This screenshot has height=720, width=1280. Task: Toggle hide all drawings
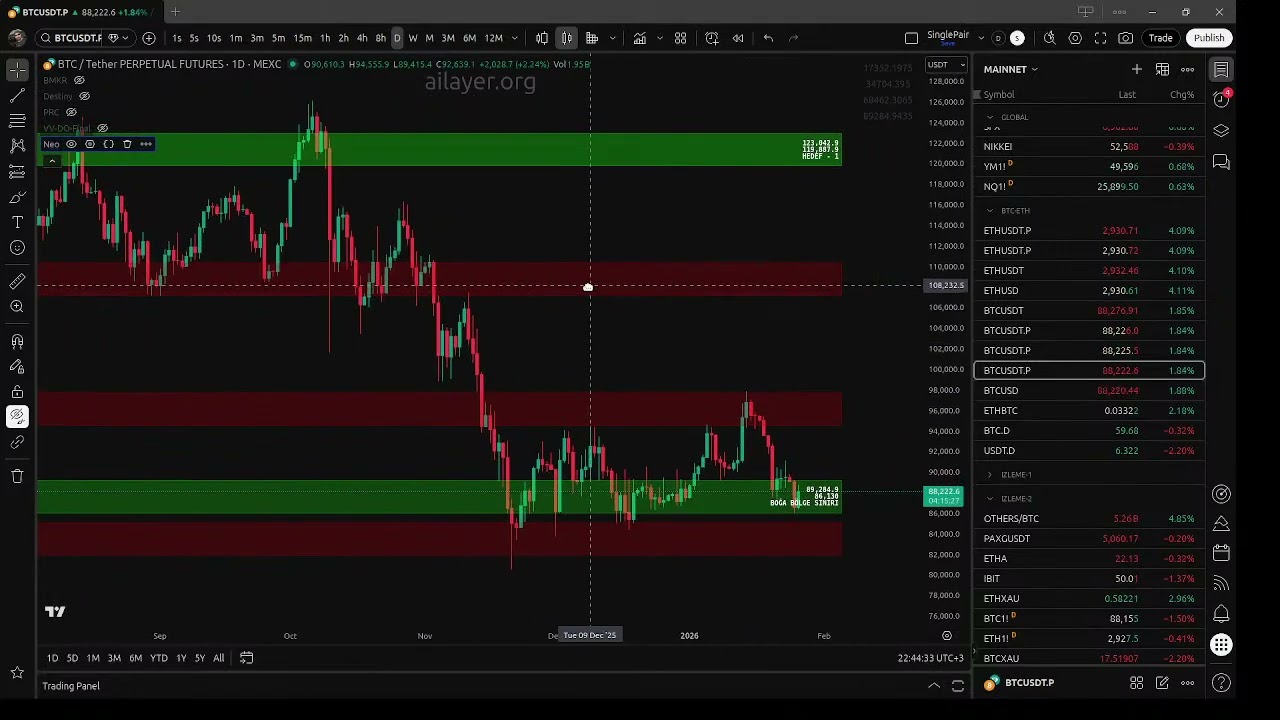click(17, 416)
